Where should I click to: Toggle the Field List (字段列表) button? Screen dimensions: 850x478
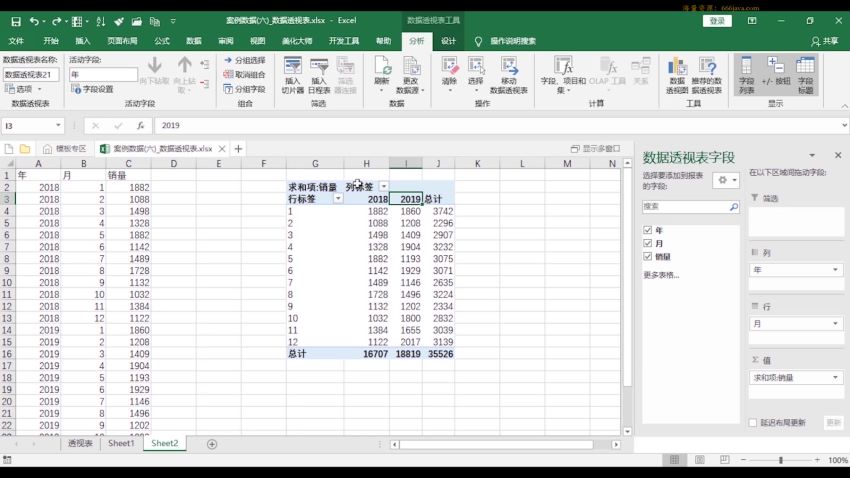pos(747,72)
